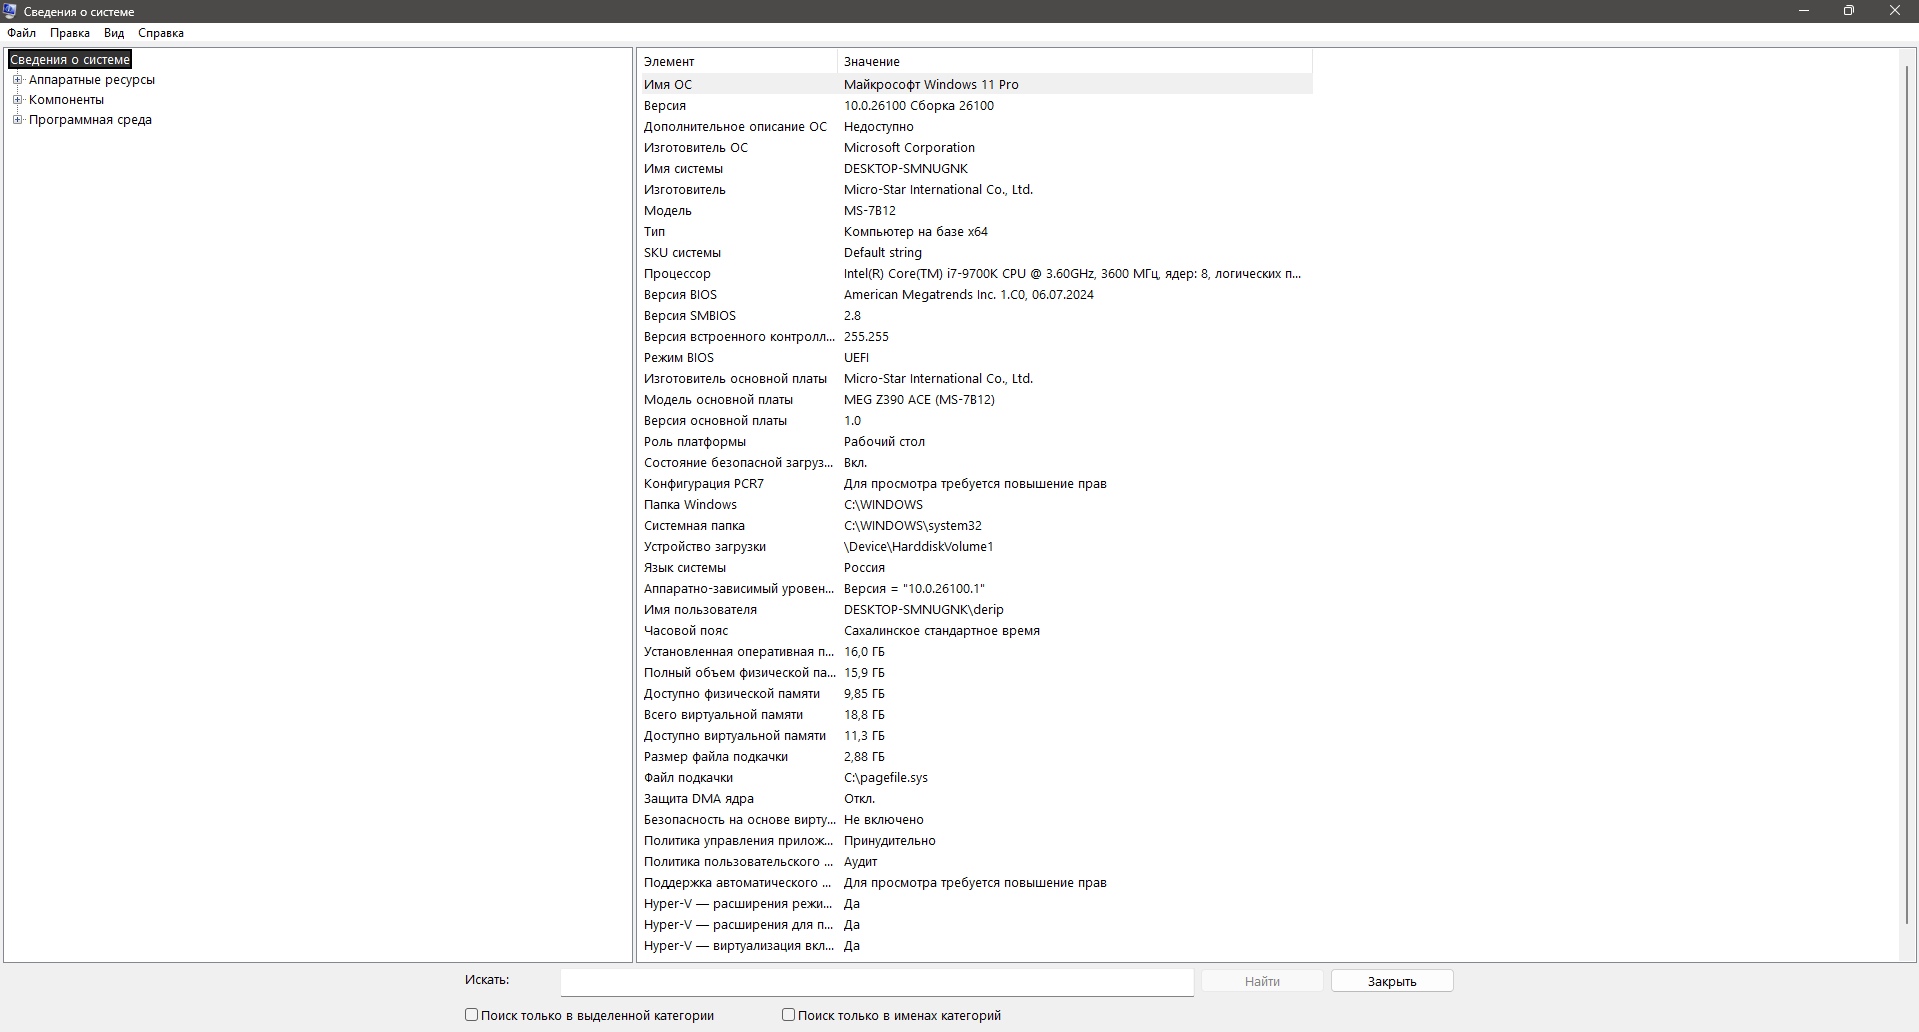Select Сведения о системе tree root
Viewport: 1919px width, 1032px height.
click(x=70, y=60)
